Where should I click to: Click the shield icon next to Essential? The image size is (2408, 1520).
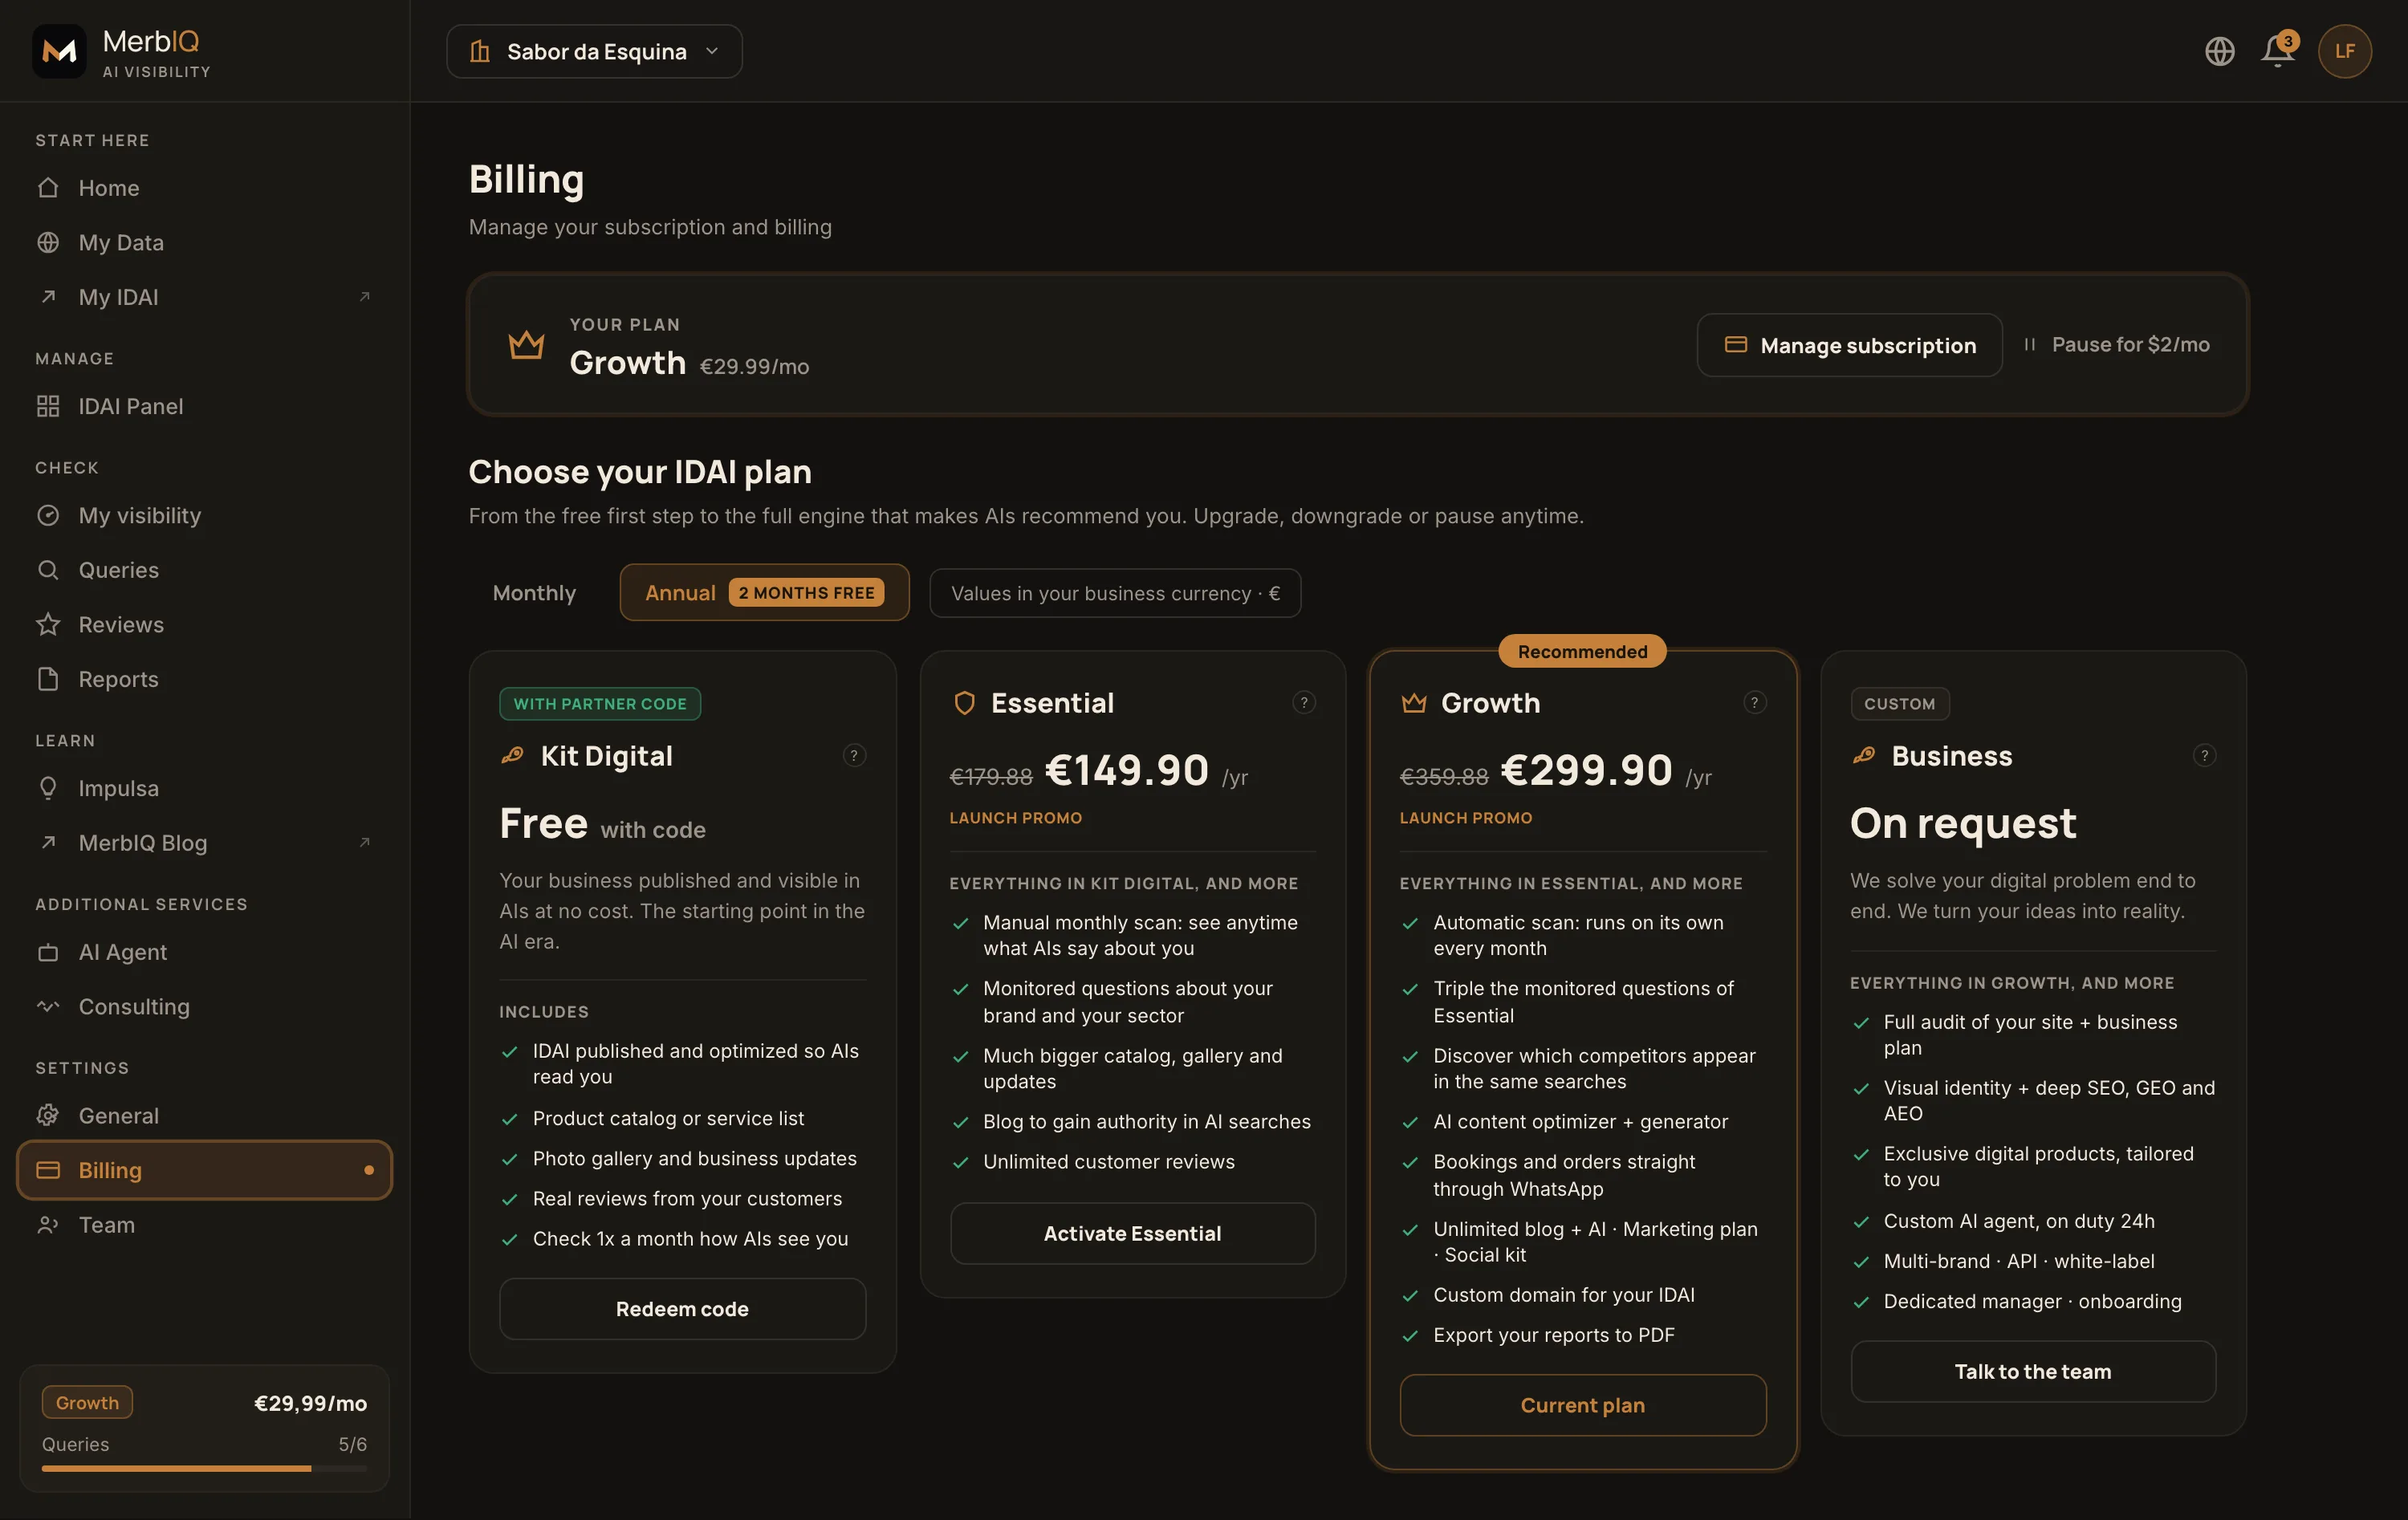tap(964, 703)
